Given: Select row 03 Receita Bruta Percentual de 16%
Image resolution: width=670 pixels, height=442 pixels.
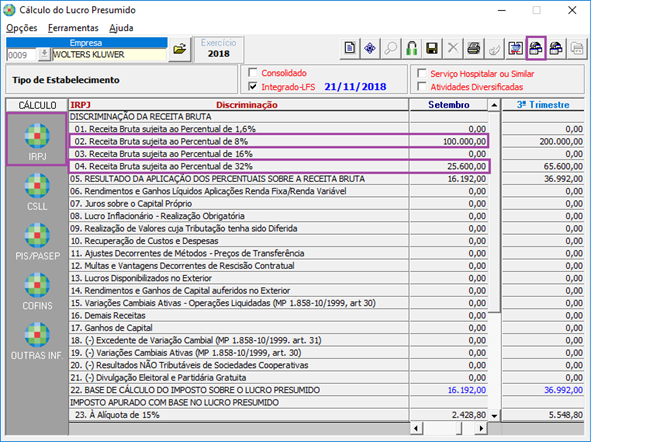Looking at the screenshot, I should pos(238,154).
